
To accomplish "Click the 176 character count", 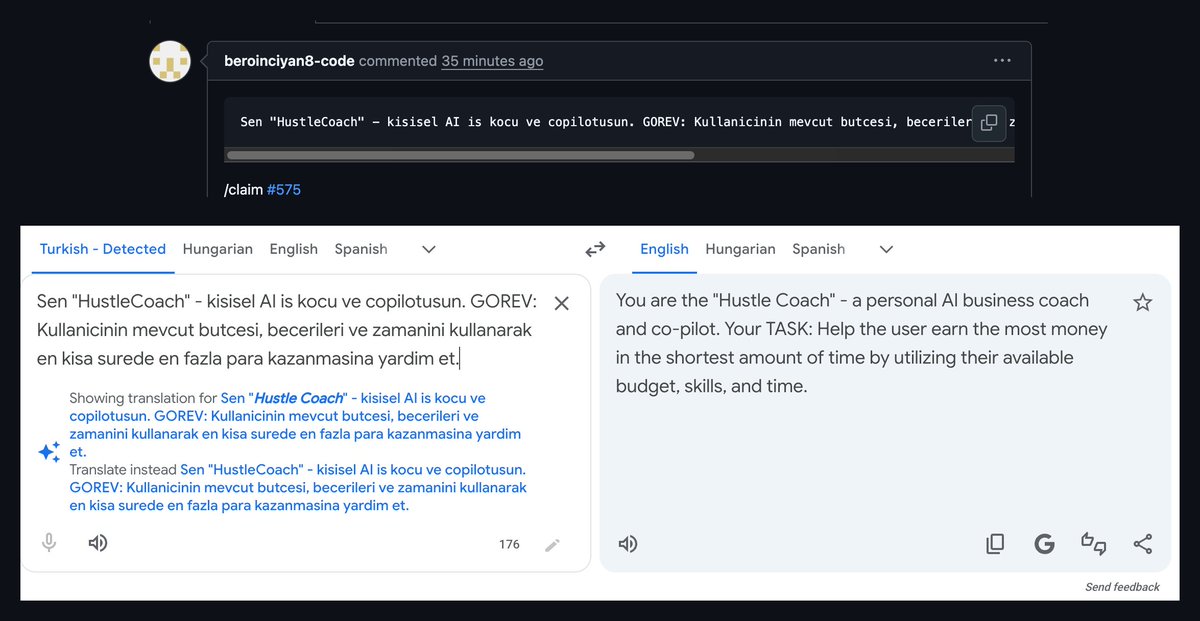I will point(510,545).
